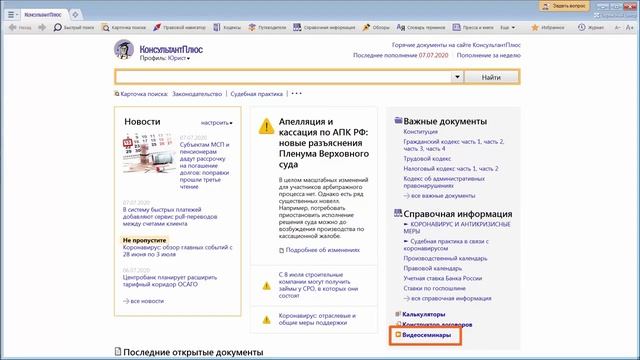
Task: Open все новости link
Action: (x=143, y=301)
